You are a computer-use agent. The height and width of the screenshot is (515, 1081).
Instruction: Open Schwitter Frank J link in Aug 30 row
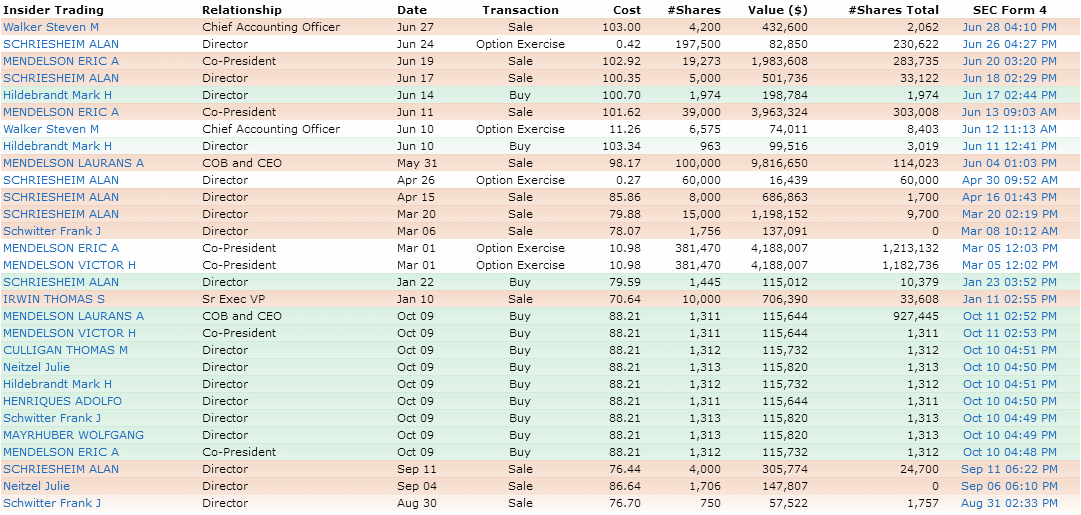[x=52, y=503]
